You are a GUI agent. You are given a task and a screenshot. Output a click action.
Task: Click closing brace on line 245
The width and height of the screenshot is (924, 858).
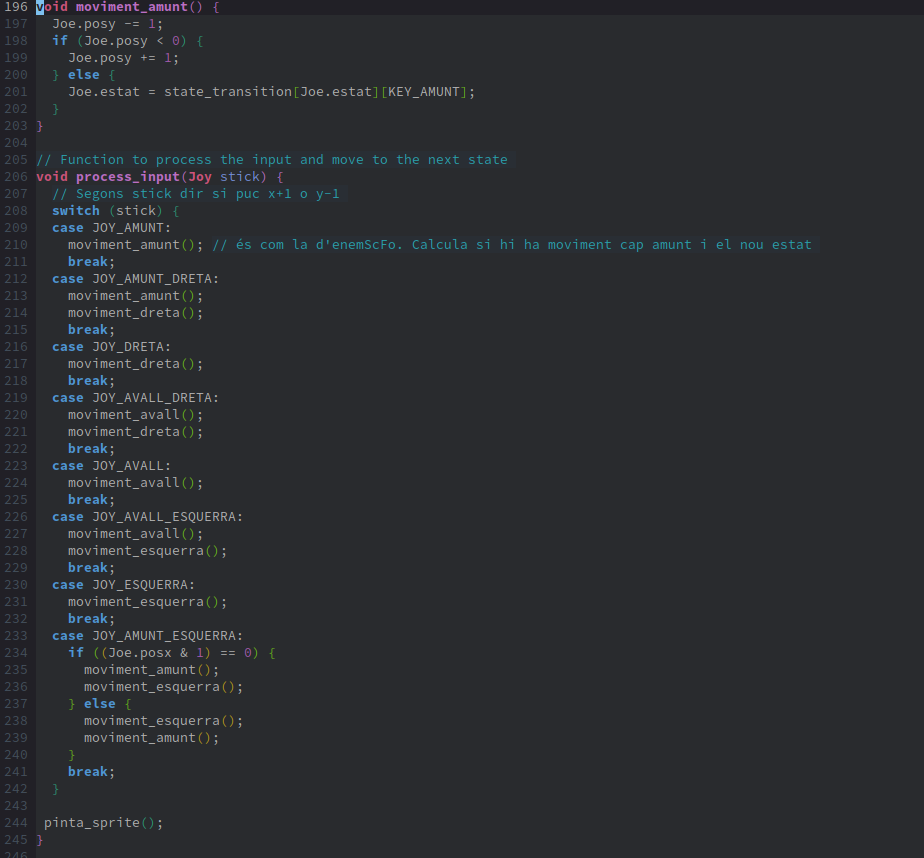tap(39, 840)
